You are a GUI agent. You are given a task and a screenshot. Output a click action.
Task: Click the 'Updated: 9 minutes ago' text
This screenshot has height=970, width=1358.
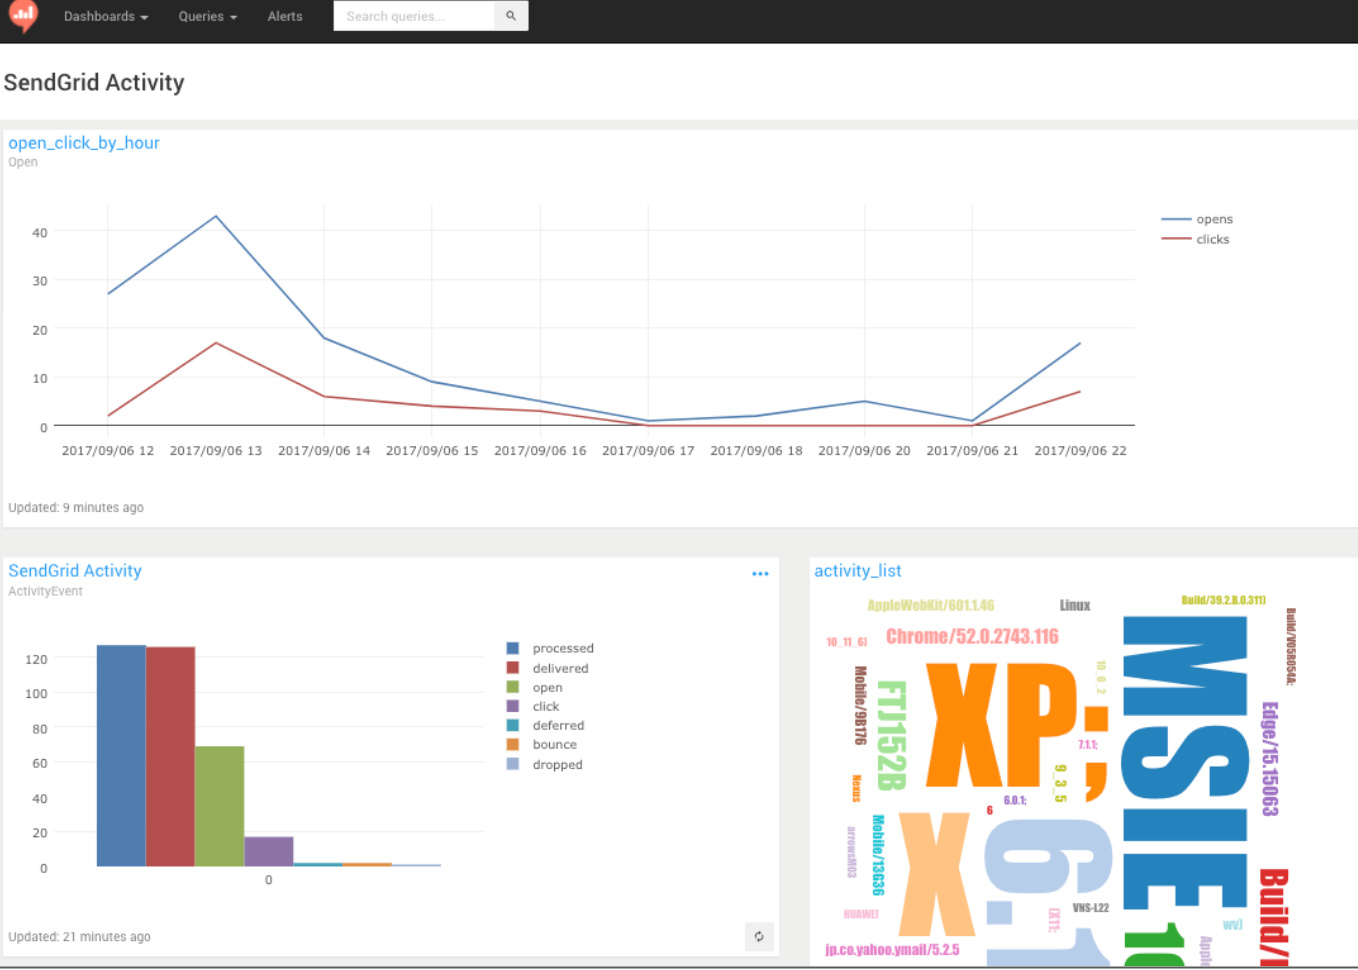[x=76, y=508]
